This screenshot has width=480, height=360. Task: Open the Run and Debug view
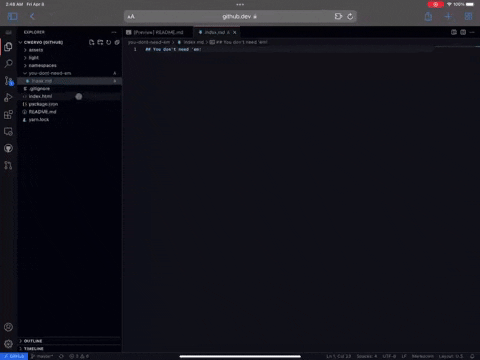coord(9,98)
